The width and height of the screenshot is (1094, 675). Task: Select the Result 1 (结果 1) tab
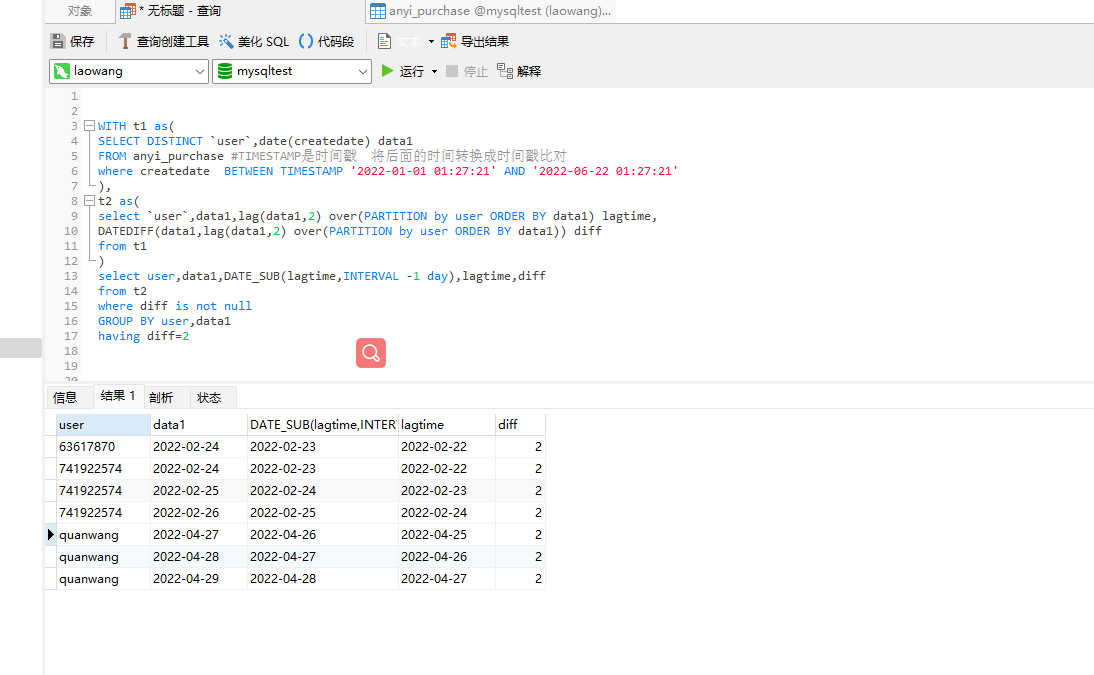118,396
